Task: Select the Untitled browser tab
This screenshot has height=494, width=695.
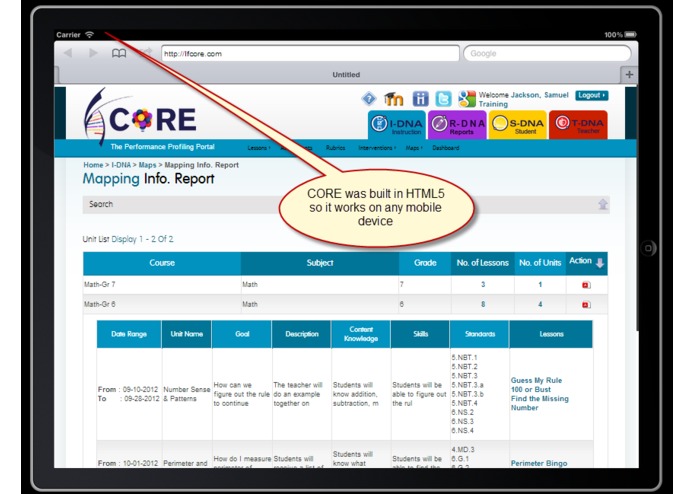Action: (x=346, y=74)
